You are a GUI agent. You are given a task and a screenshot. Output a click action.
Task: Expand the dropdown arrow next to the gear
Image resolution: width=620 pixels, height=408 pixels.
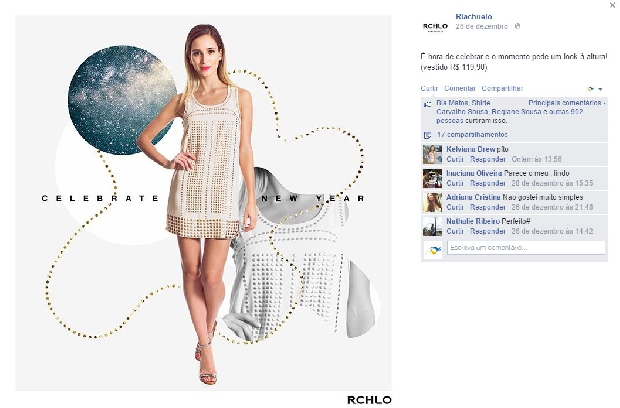pos(600,89)
